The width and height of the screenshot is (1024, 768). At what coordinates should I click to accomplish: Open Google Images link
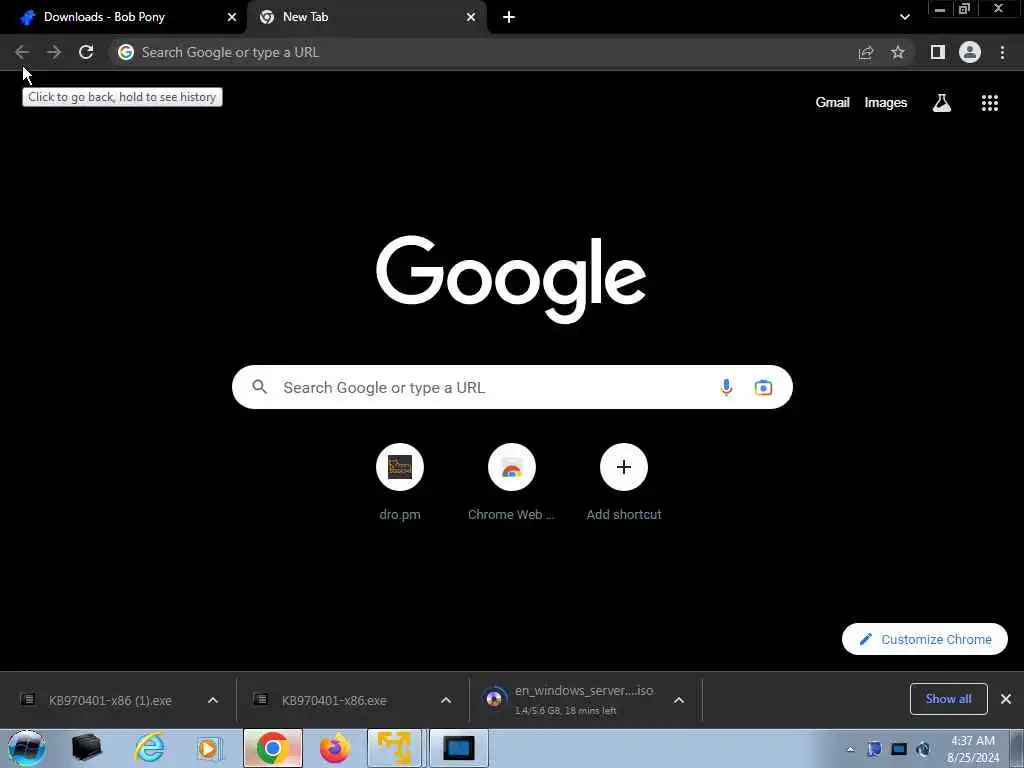[886, 103]
